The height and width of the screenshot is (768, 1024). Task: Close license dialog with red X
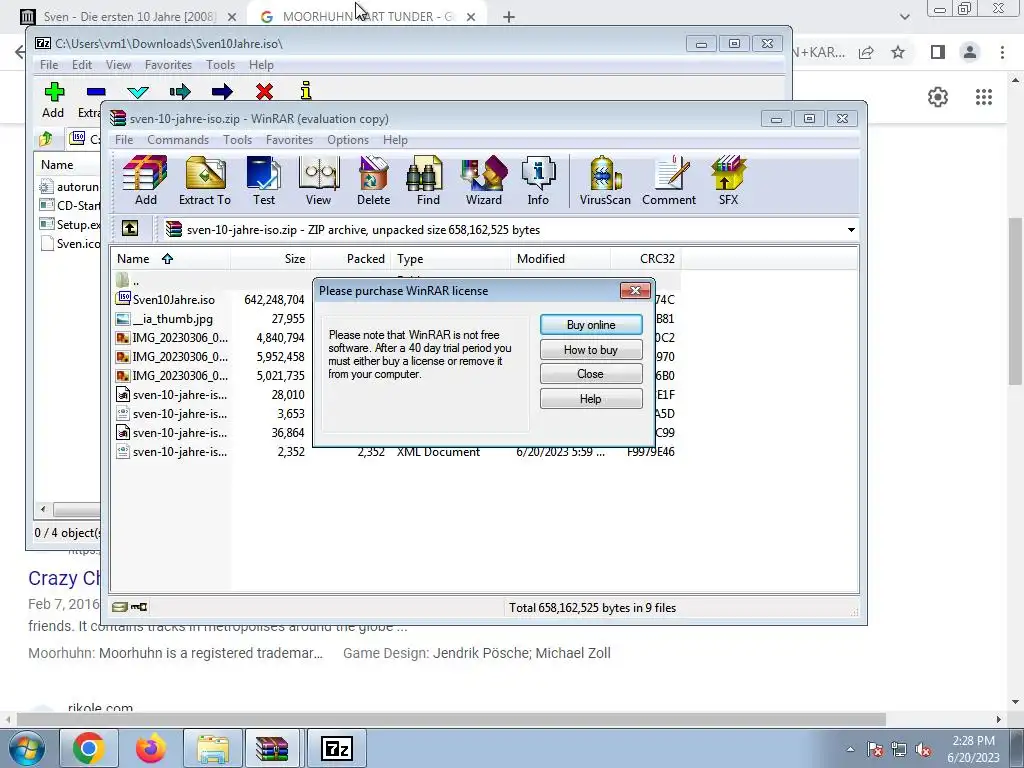635,291
